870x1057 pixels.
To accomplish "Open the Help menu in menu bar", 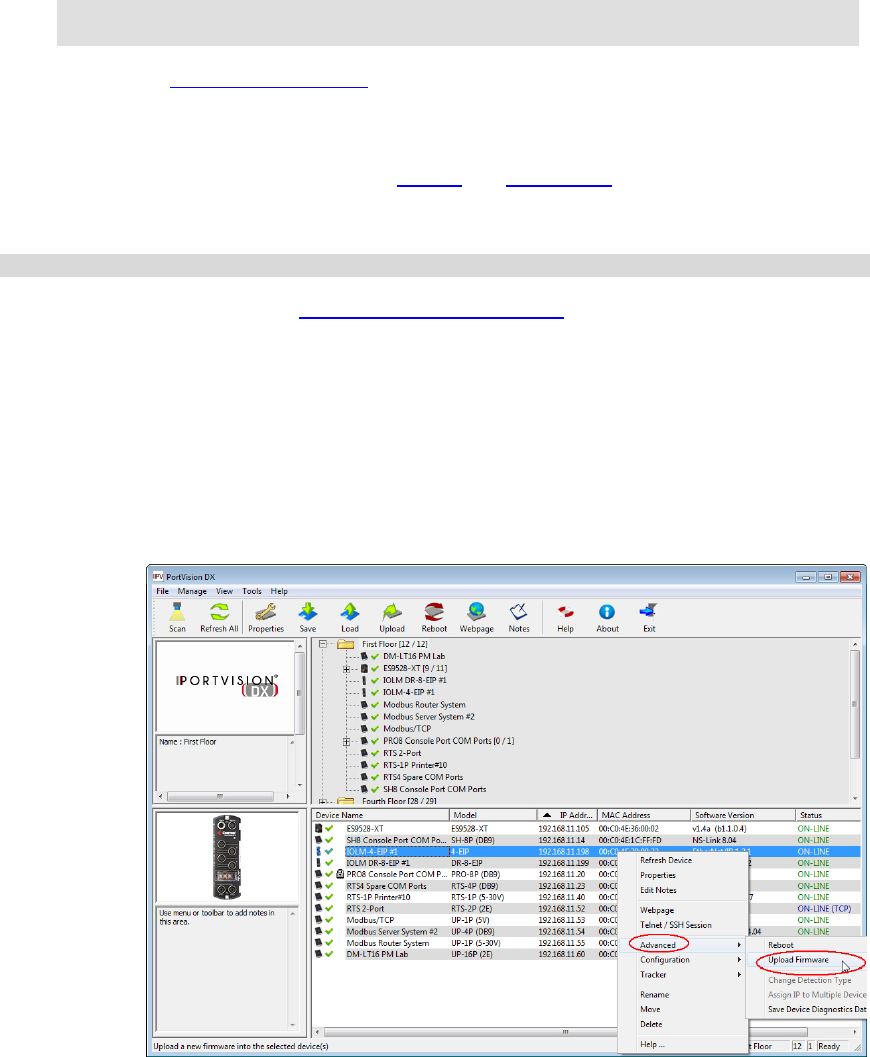I will coord(279,592).
